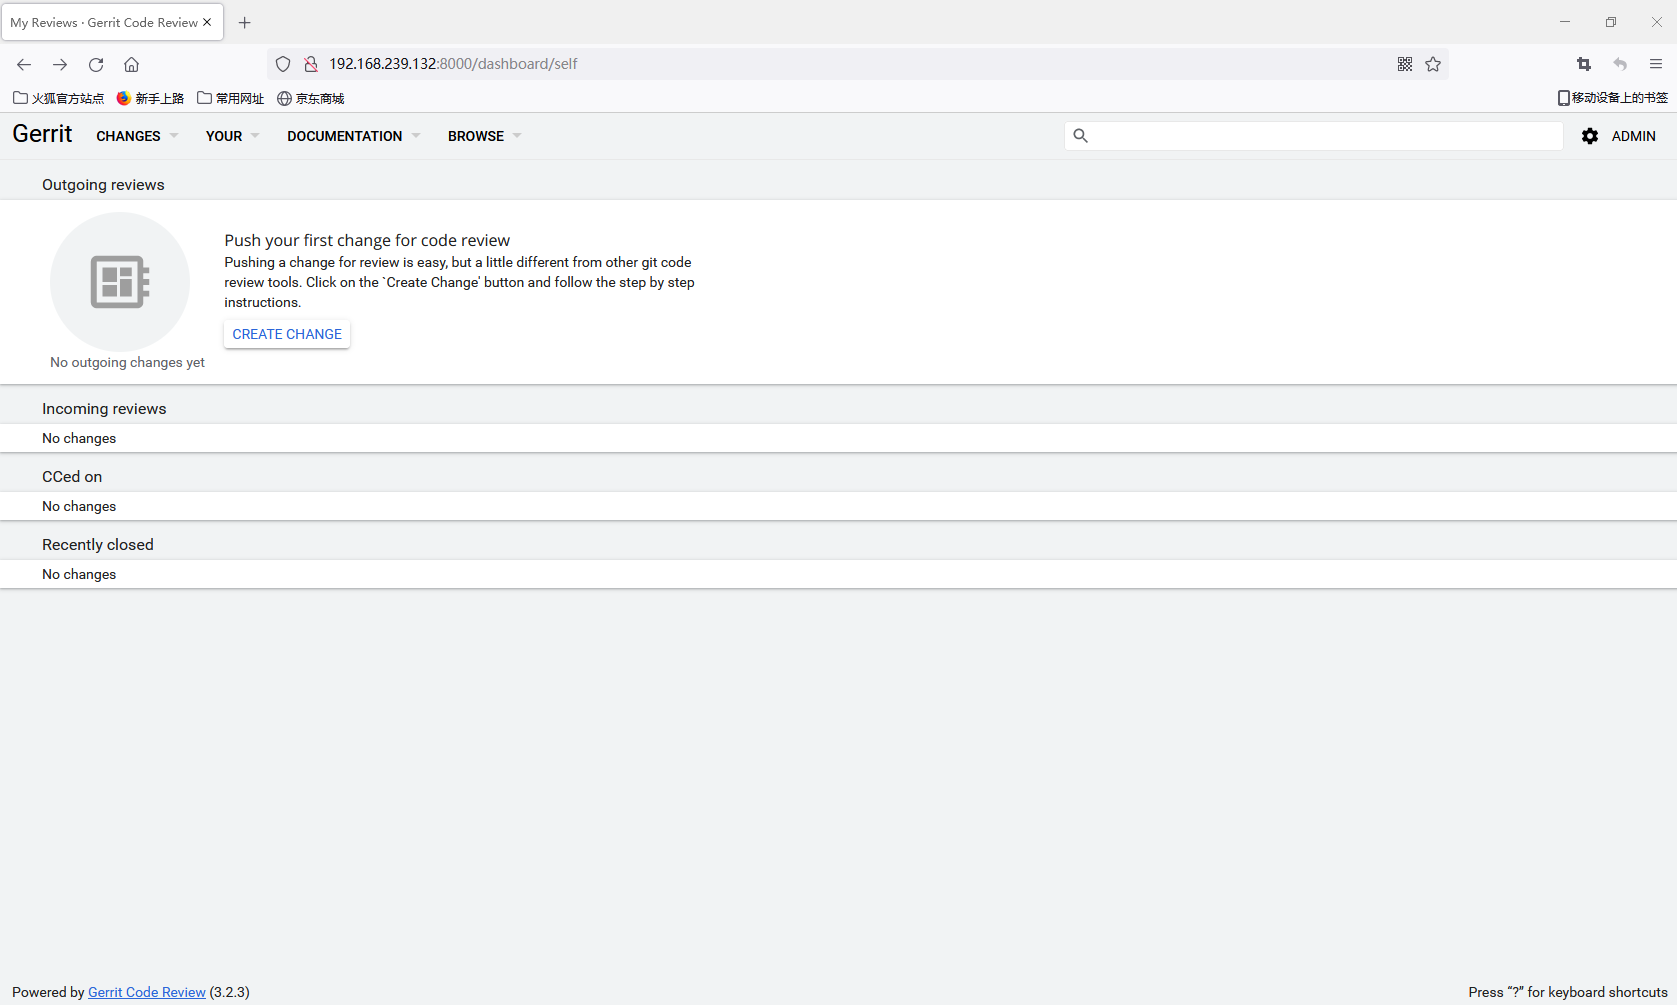Image resolution: width=1677 pixels, height=1005 pixels.
Task: Go back with the browser back arrow
Action: pos(24,64)
